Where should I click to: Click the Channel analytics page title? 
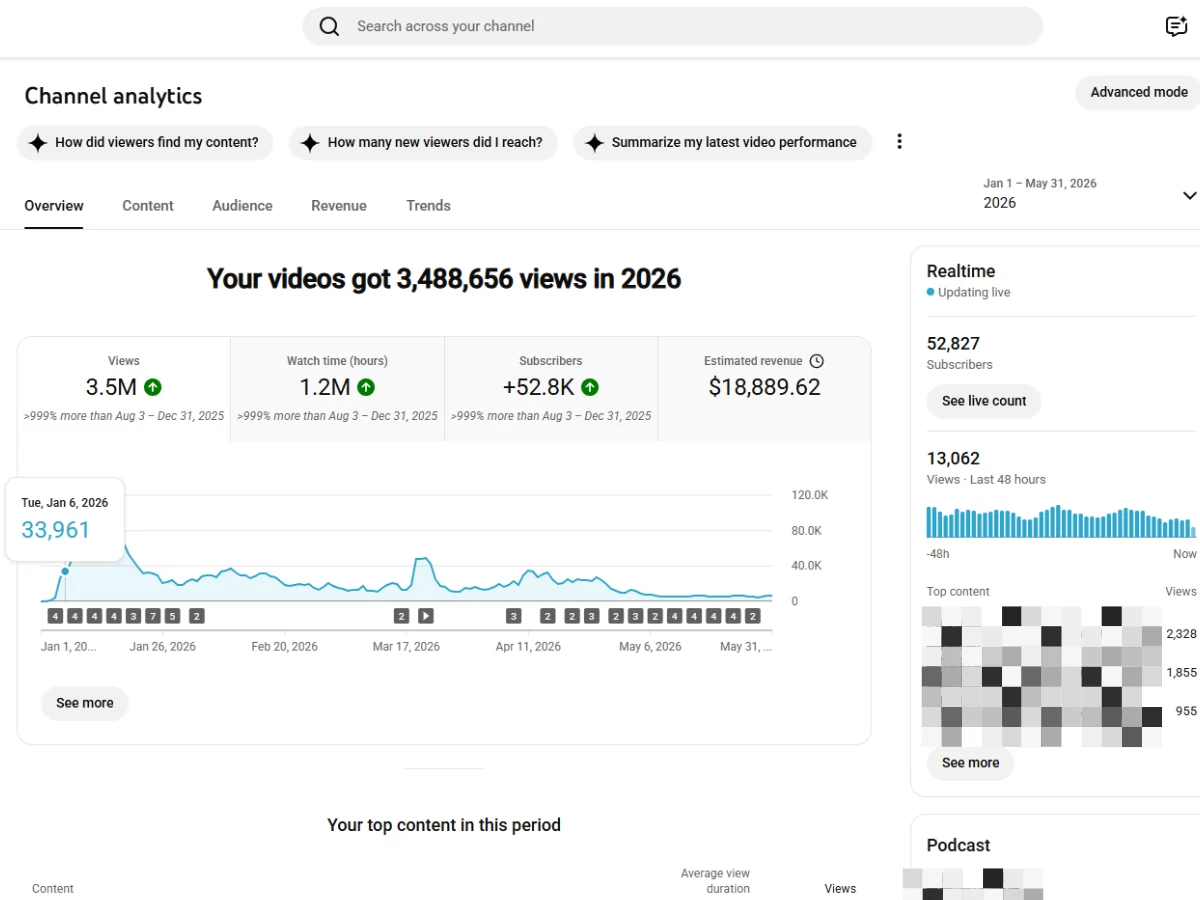click(x=113, y=96)
